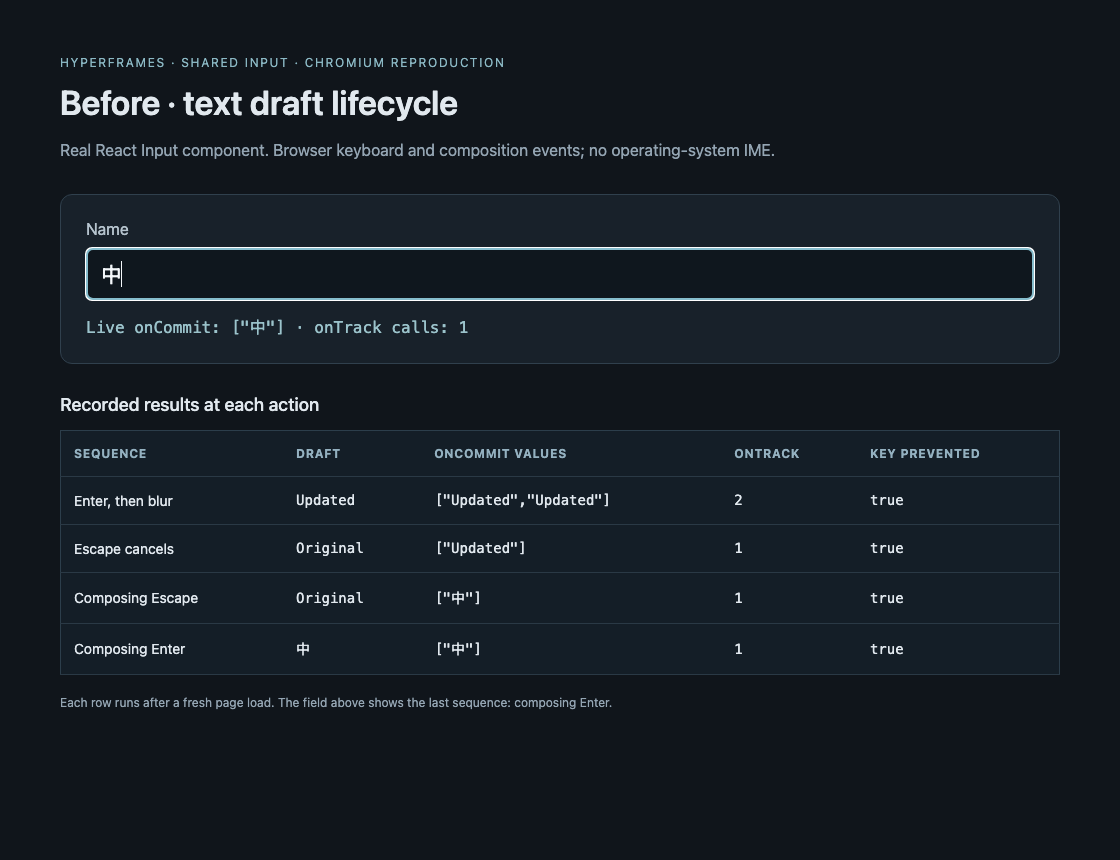1120x860 pixels.
Task: Select the 'Enter, then blur' row label
Action: pyautogui.click(x=124, y=501)
